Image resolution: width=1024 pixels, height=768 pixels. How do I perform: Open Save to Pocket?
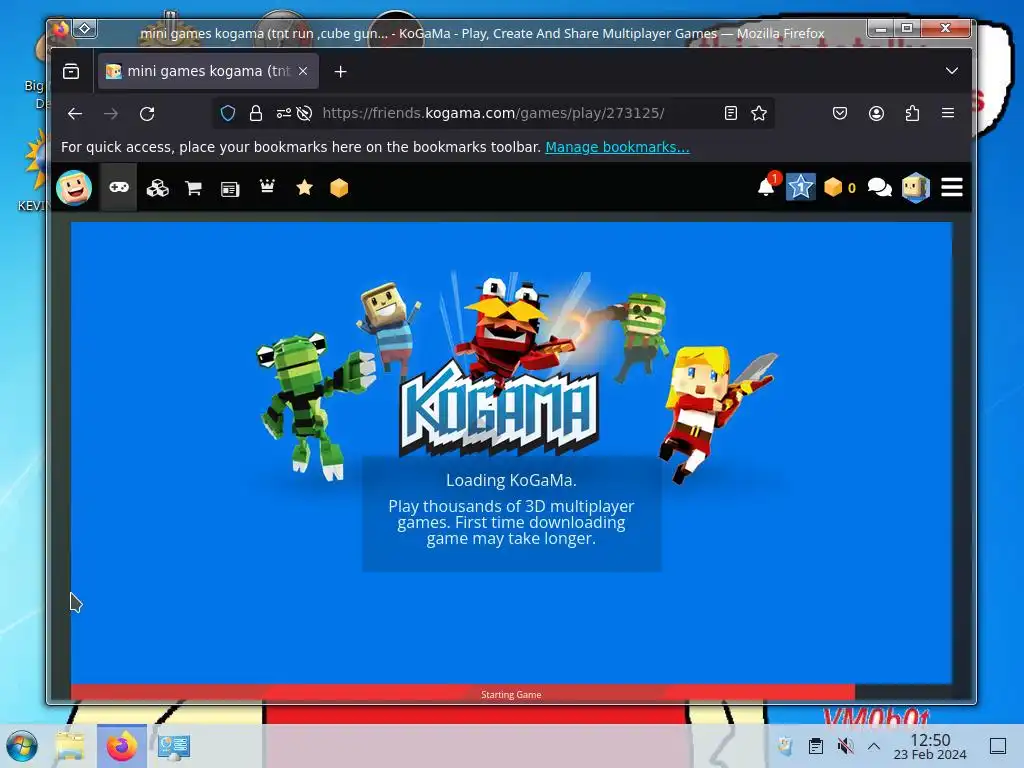click(840, 113)
